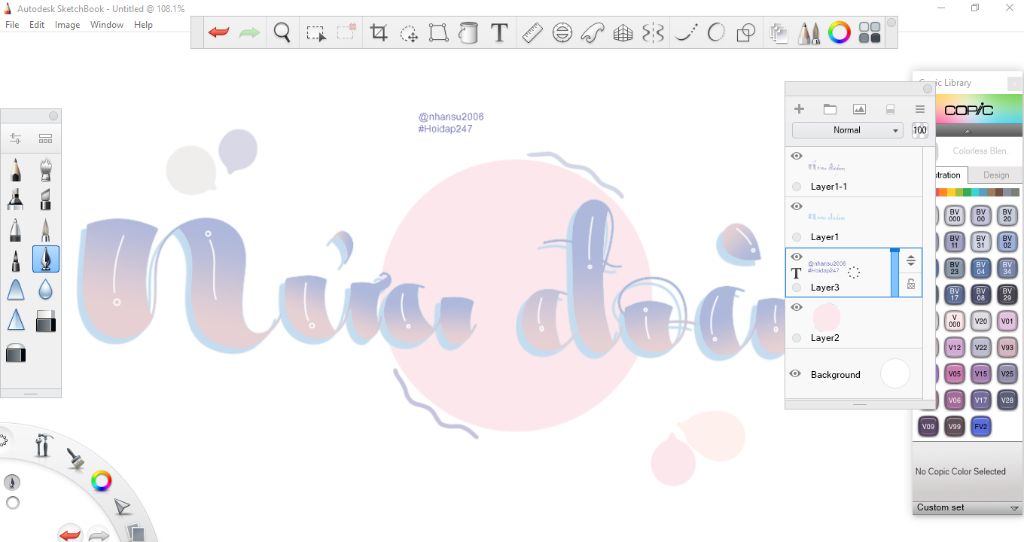Screen dimensions: 1024x542
Task: Click the round marker beside Layer1-1 name
Action: click(796, 187)
